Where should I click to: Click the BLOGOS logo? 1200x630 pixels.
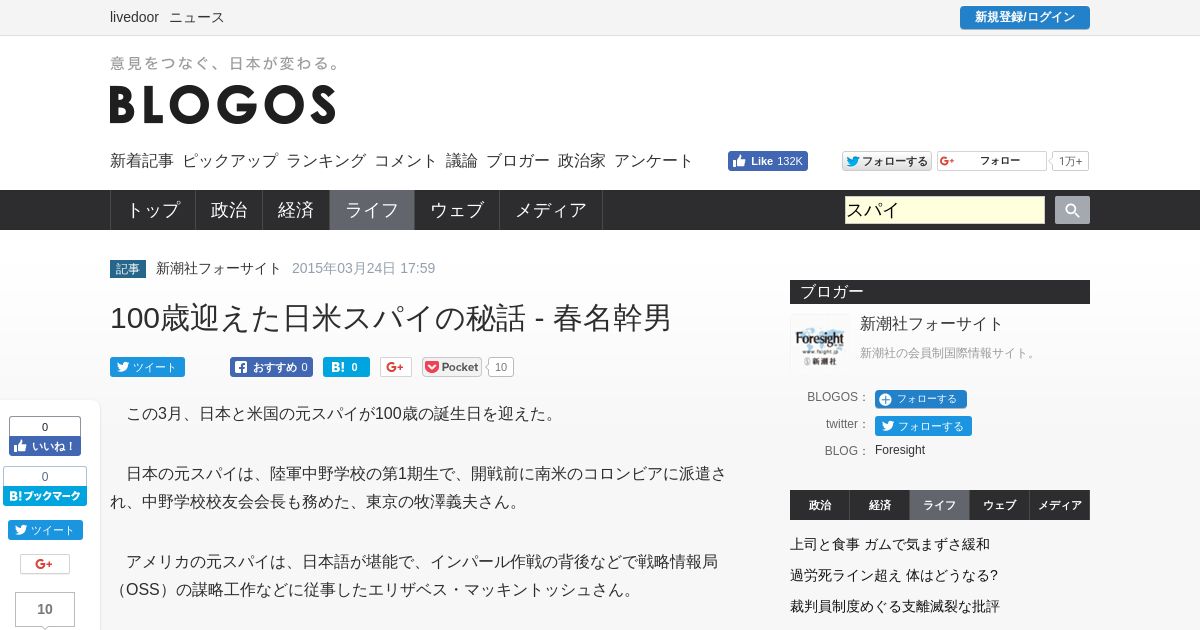coord(223,104)
